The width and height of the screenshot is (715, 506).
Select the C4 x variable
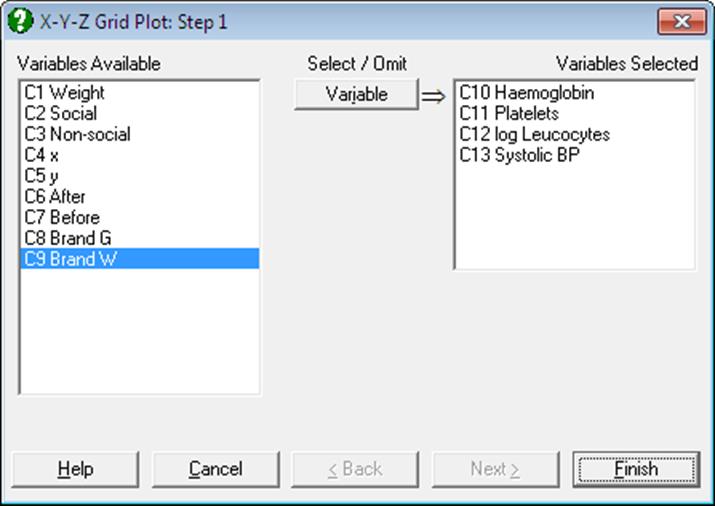(x=140, y=155)
